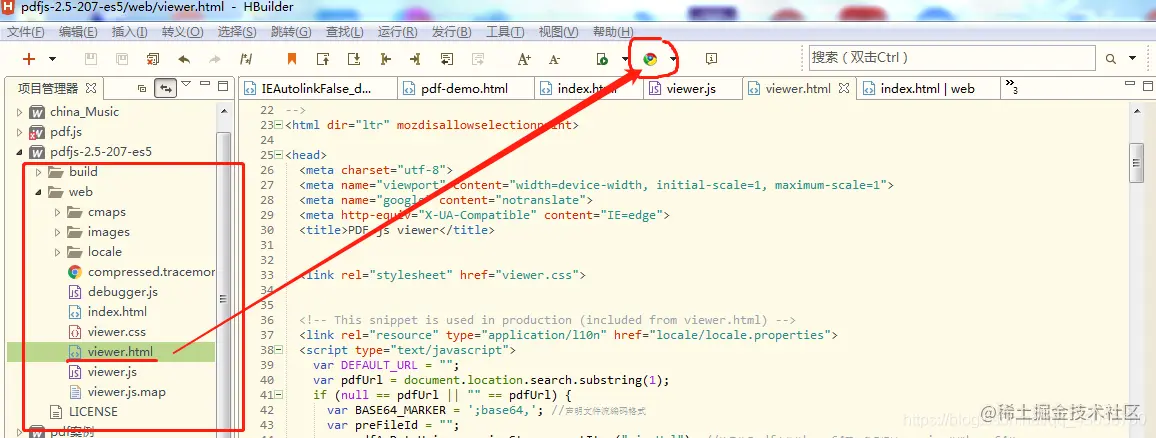The height and width of the screenshot is (438, 1156).
Task: Click the run-in-browser play icon
Action: 602,59
